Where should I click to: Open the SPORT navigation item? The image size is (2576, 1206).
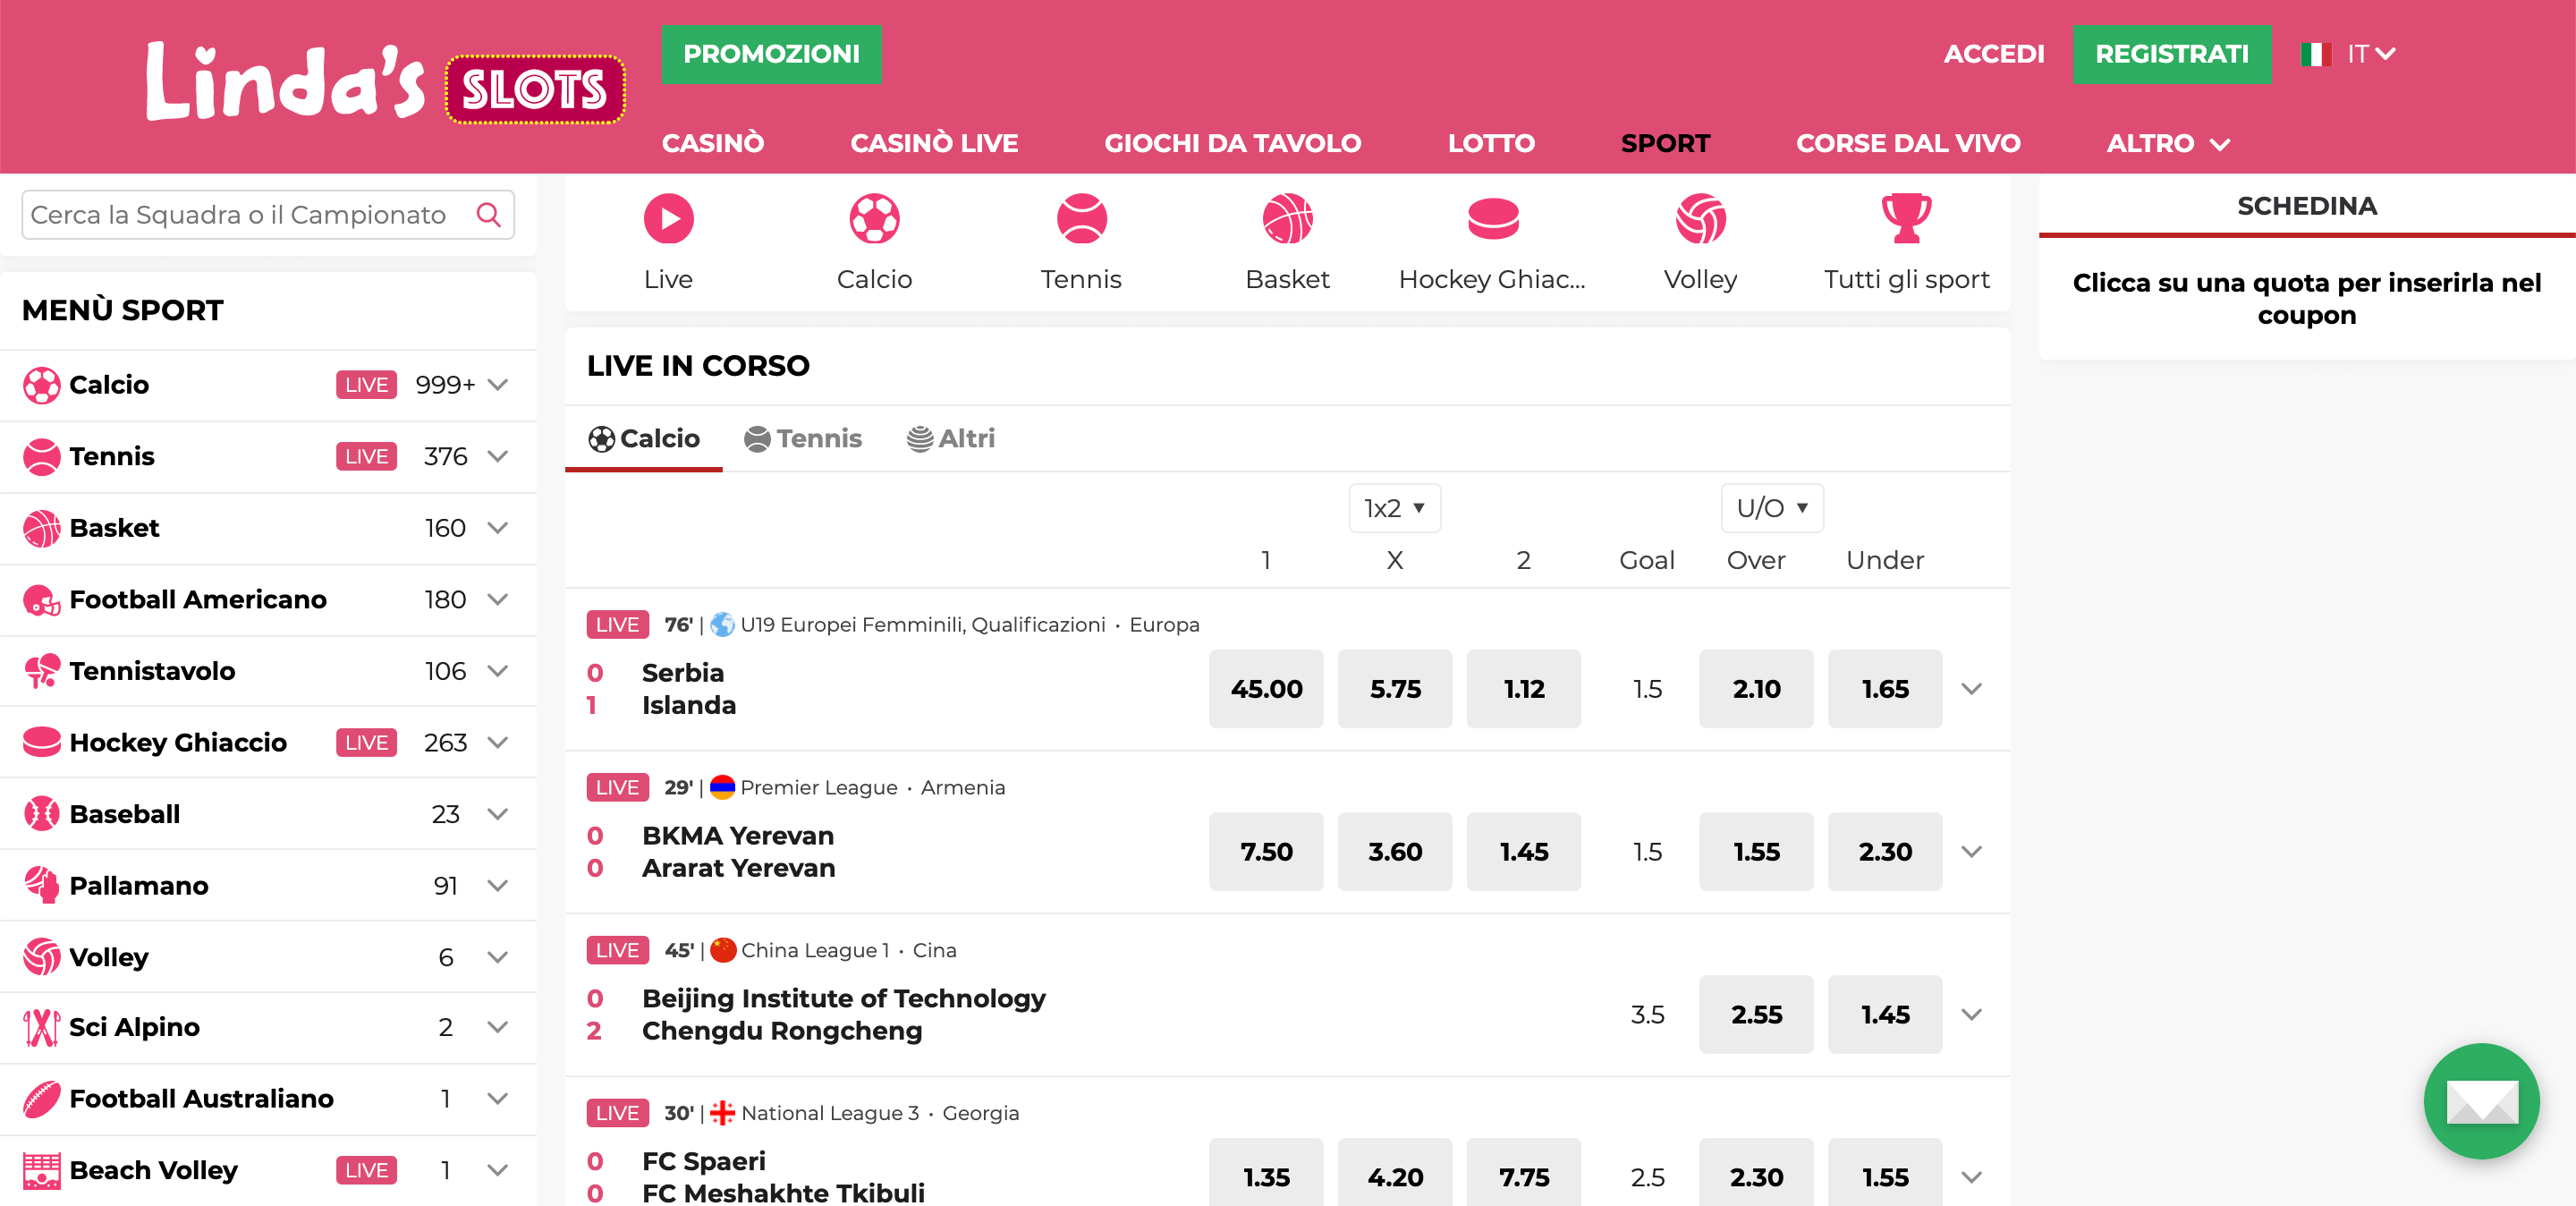coord(1665,144)
